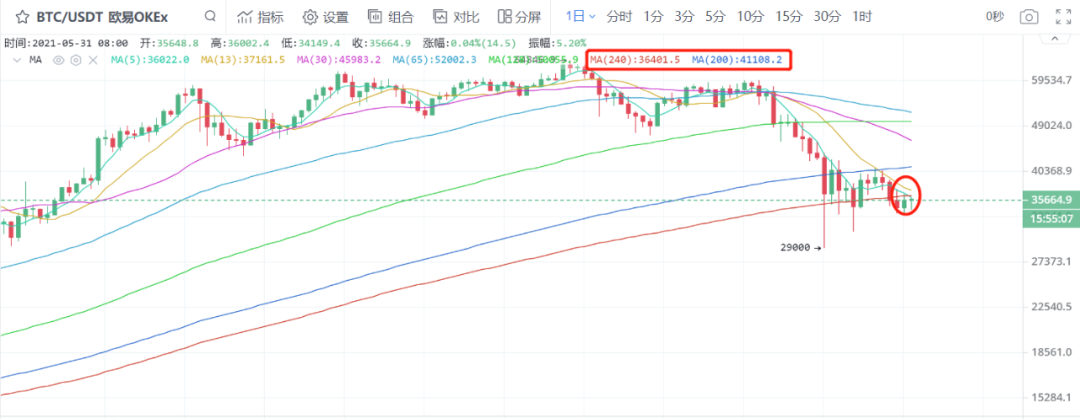This screenshot has height=419, width=1080.
Task: Click the 低:34149.4 low price readout
Action: pos(311,43)
